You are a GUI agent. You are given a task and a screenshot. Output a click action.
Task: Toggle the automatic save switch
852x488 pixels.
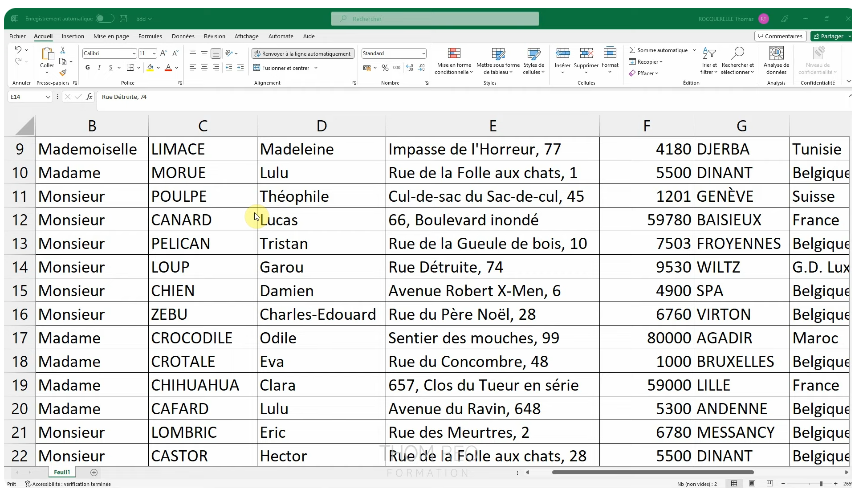(105, 18)
